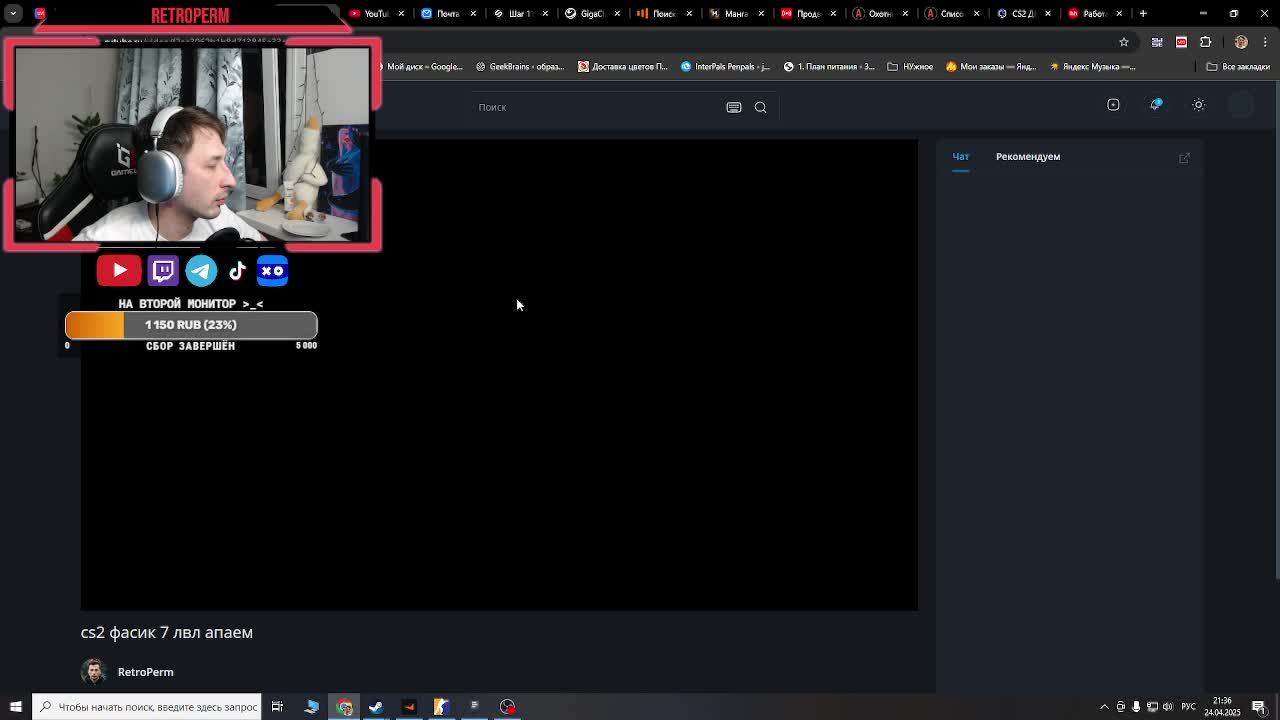
Task: Open Windows Task View
Action: coord(277,707)
